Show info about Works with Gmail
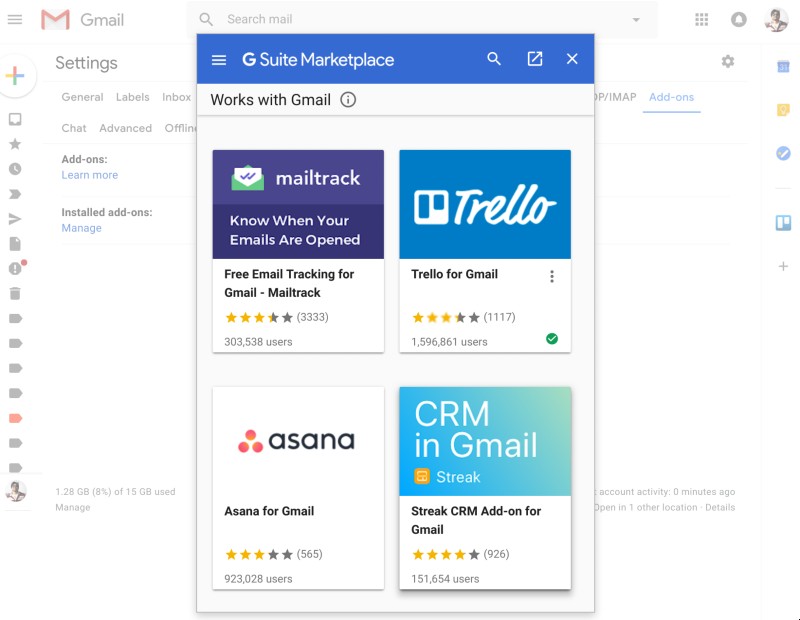Screen dimensions: 800x620 click(x=348, y=100)
